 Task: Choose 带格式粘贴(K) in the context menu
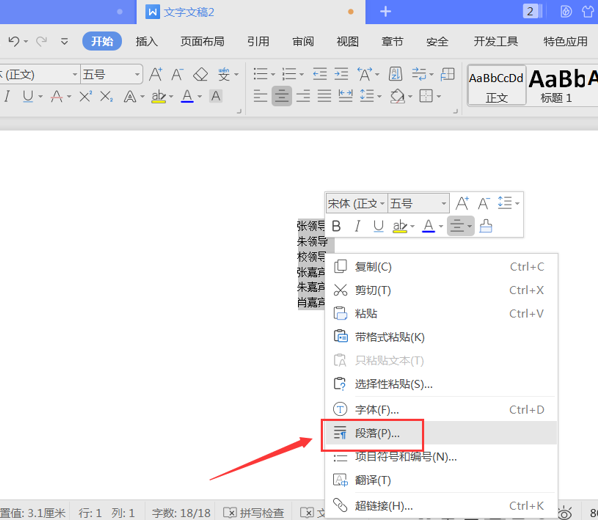441,337
